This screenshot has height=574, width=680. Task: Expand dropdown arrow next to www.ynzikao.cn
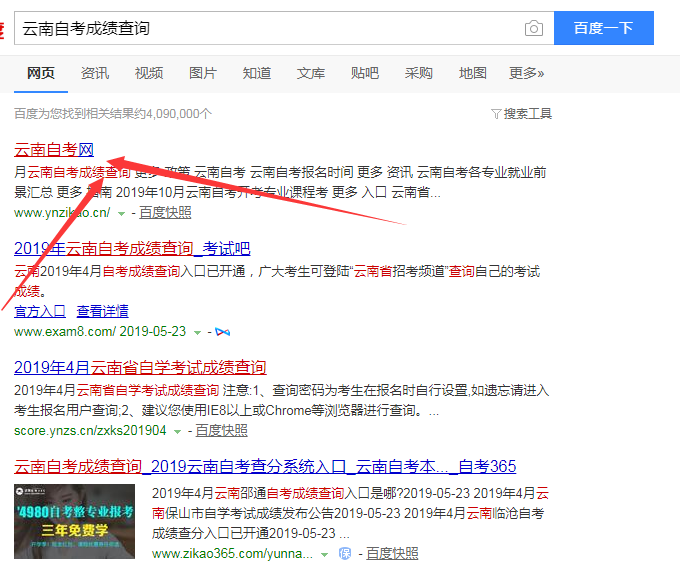pos(122,213)
